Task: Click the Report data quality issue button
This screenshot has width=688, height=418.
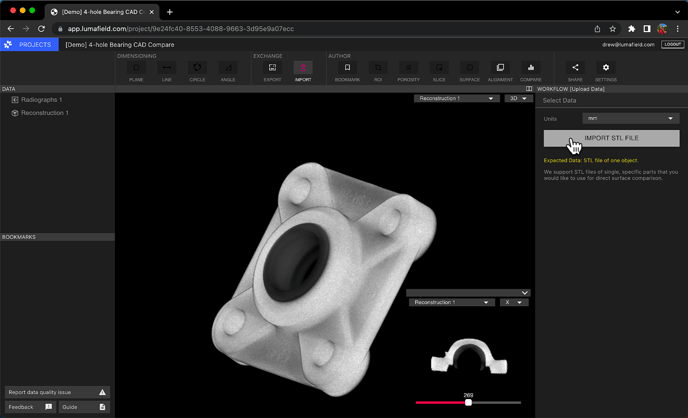Action: [x=57, y=392]
